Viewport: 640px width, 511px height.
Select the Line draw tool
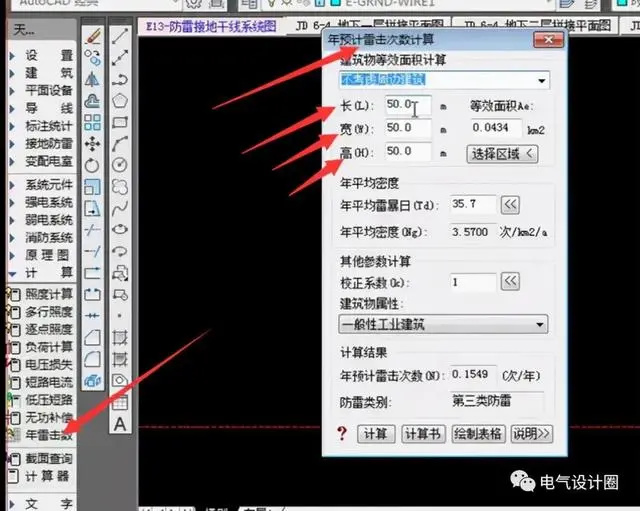coord(120,36)
